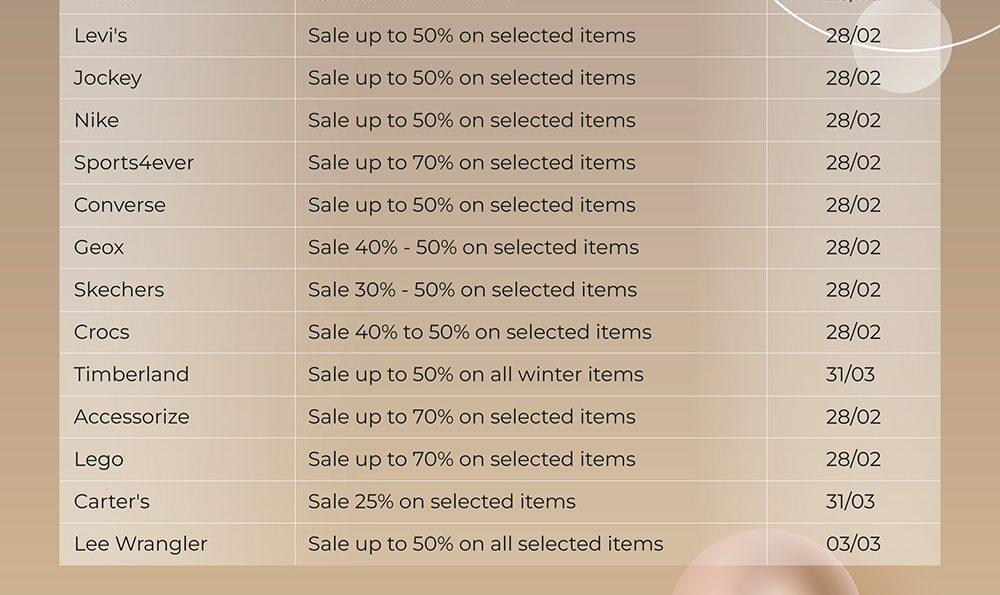Select the Skechers brand cell
Viewport: 1000px width, 595px height.
tap(119, 290)
